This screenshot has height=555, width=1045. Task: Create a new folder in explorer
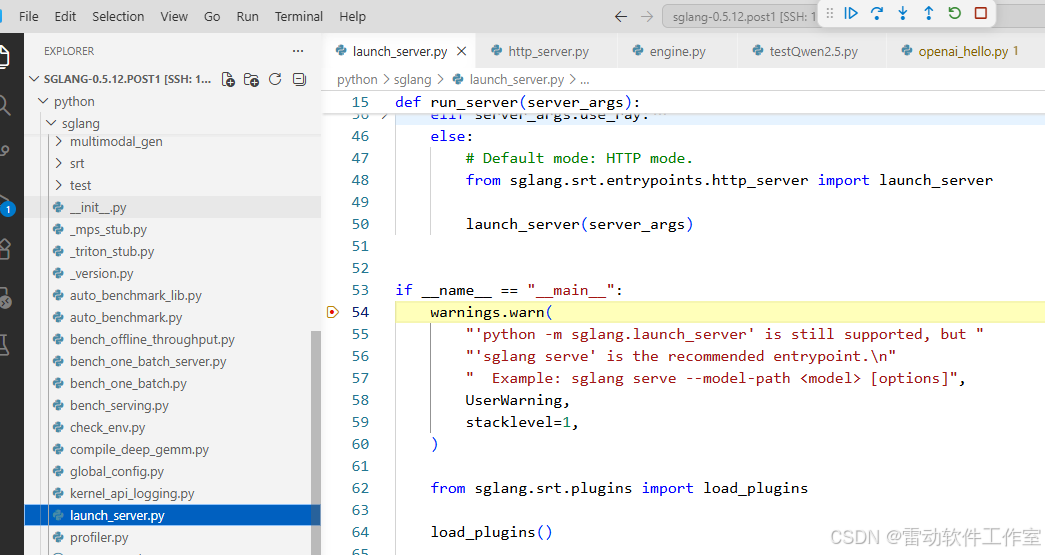[x=251, y=79]
